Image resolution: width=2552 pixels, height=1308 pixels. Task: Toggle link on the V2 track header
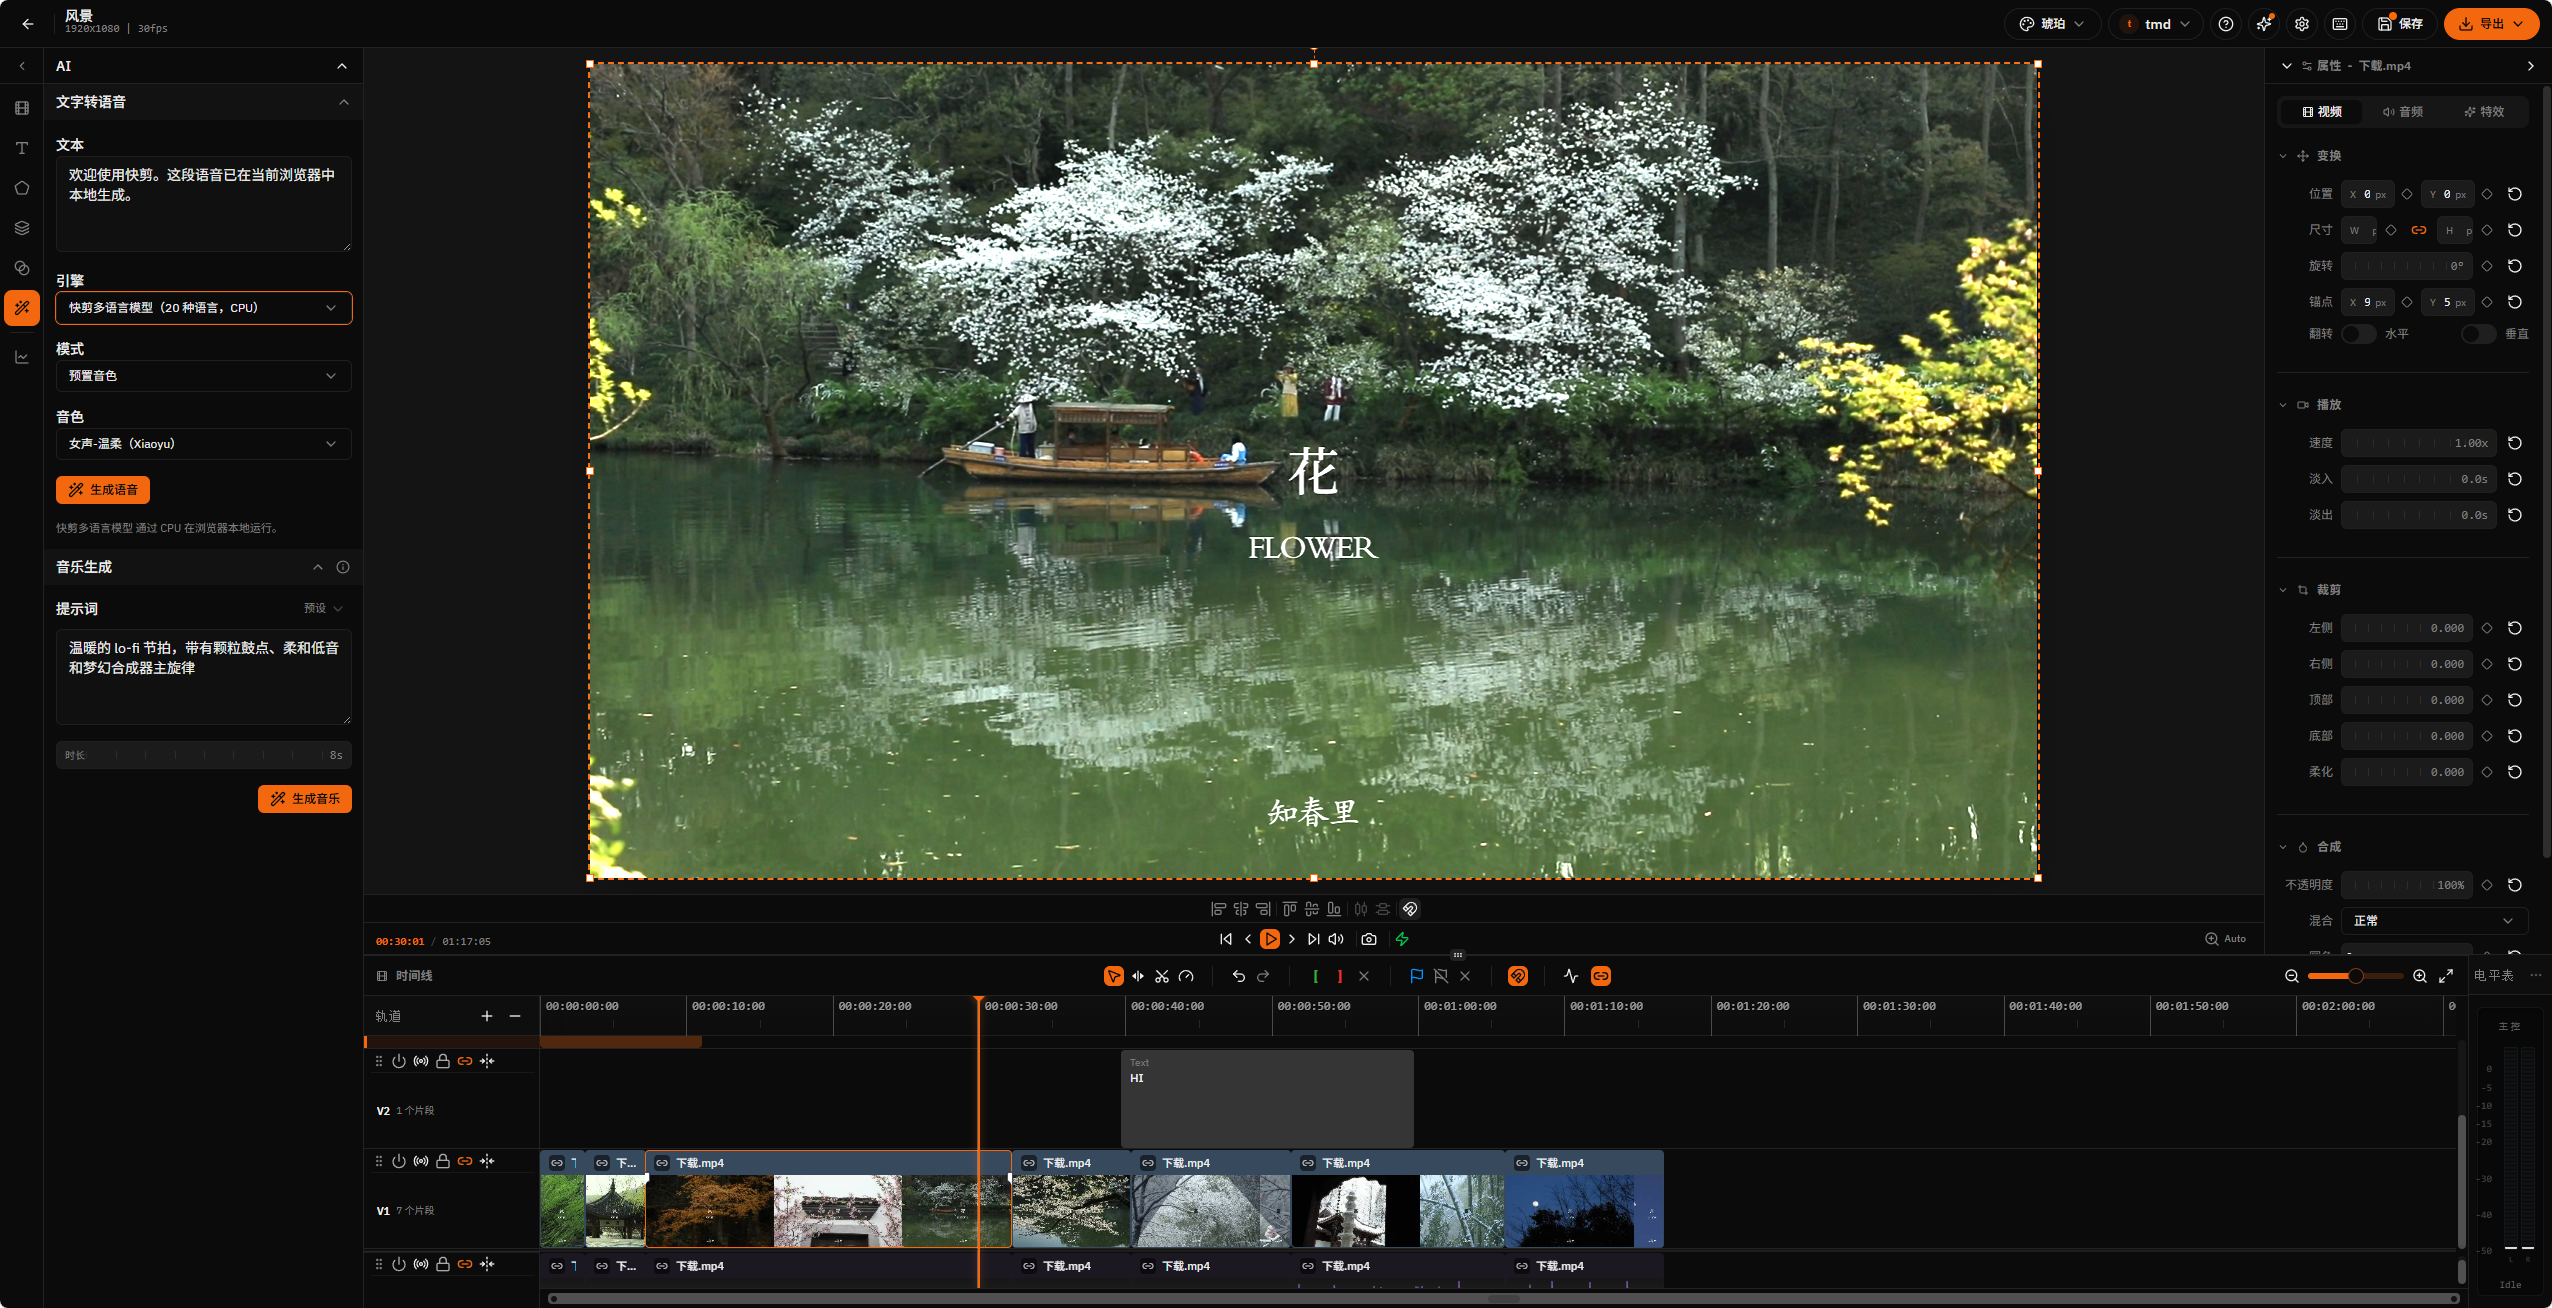point(465,1061)
